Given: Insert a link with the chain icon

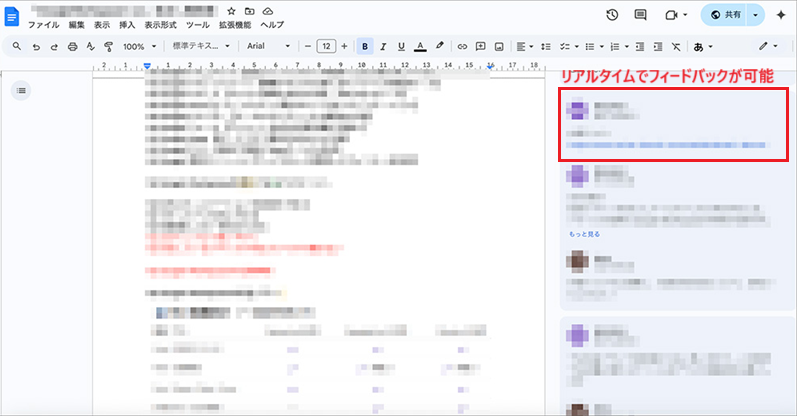Looking at the screenshot, I should (x=462, y=46).
